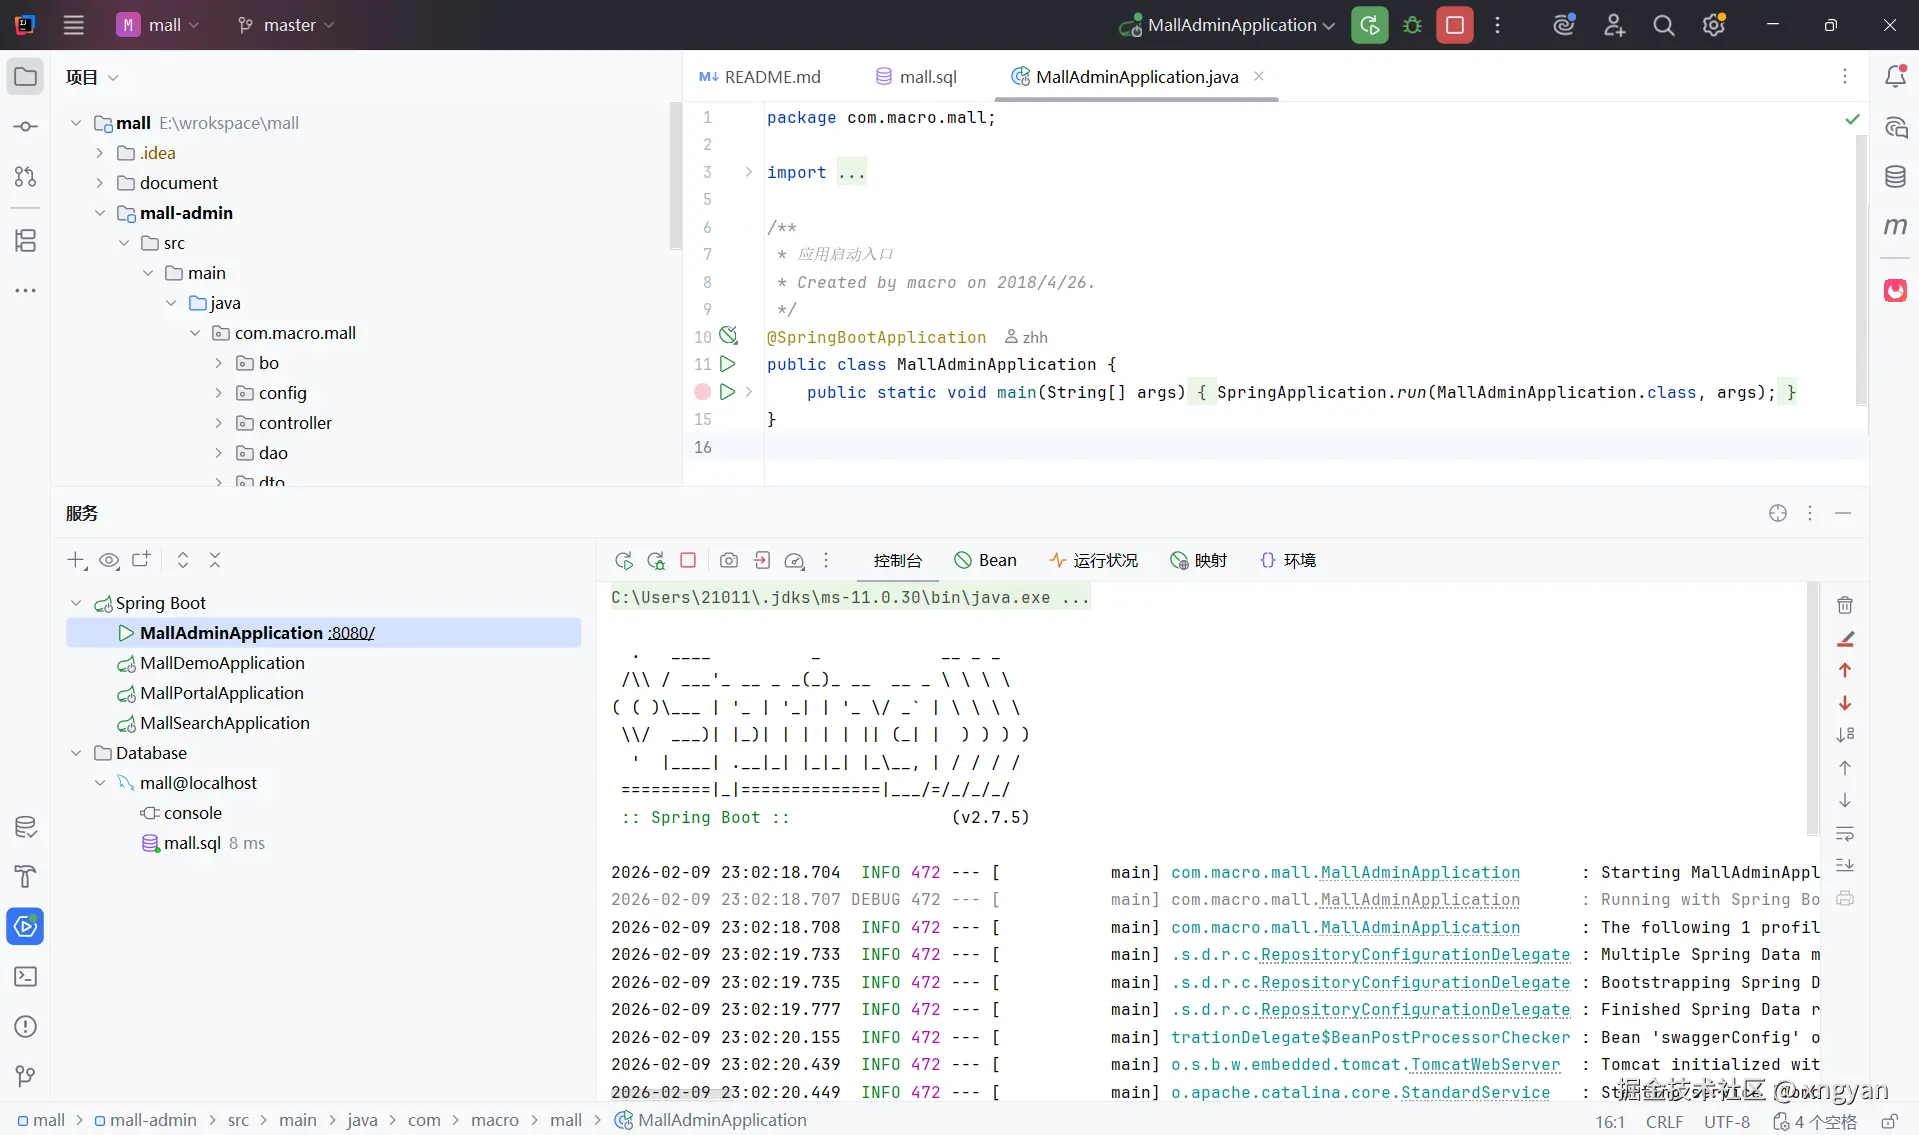
Task: Select MallPortalApplication in the Services tree
Action: (222, 693)
